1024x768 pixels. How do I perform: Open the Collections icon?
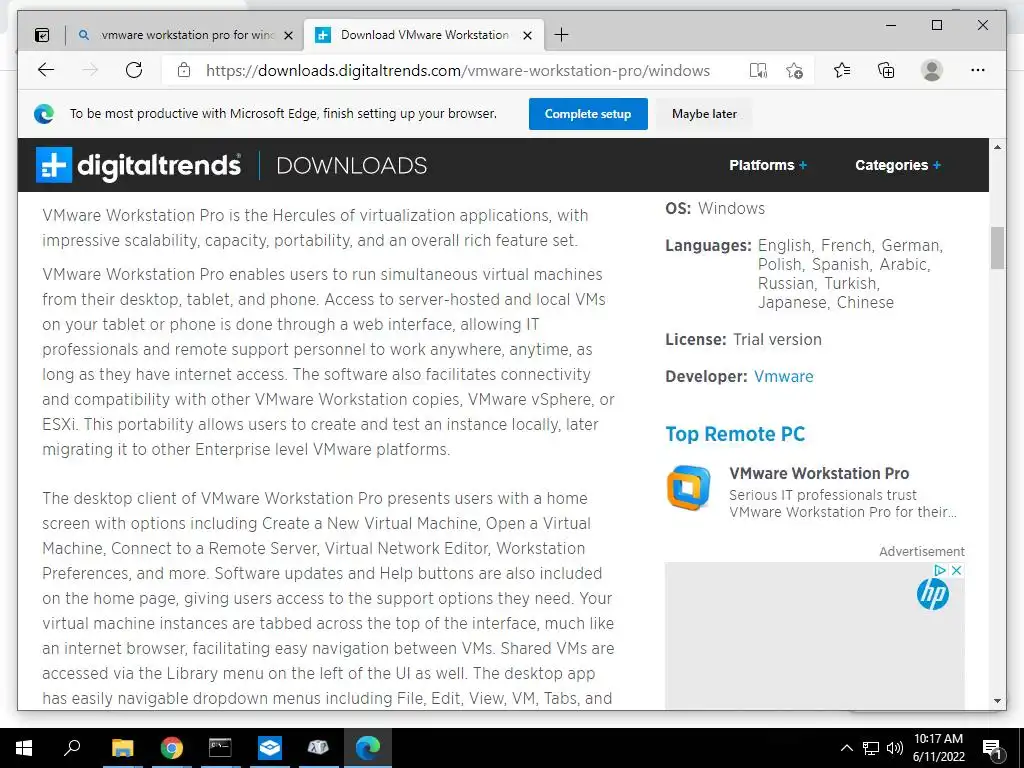pyautogui.click(x=886, y=70)
